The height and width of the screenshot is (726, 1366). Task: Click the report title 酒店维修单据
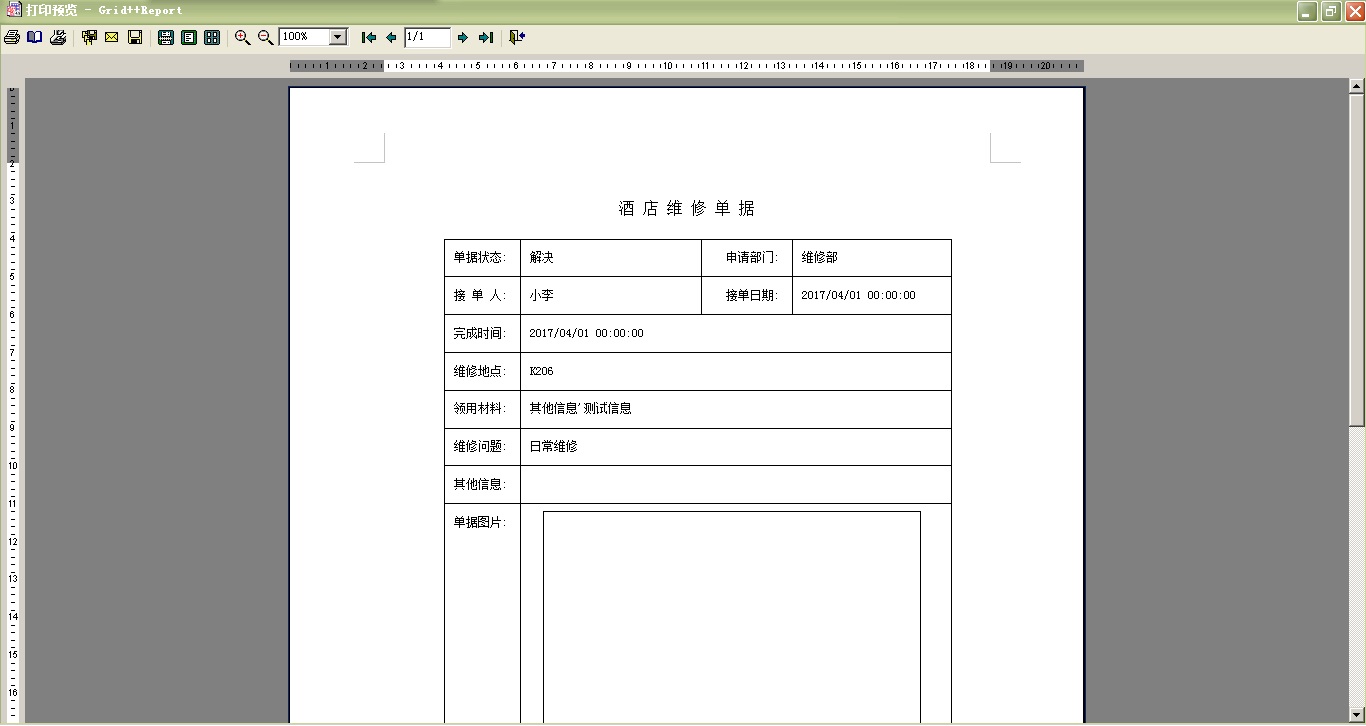pyautogui.click(x=687, y=209)
